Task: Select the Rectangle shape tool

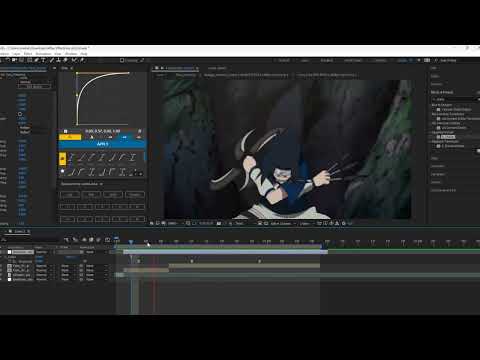Action: (29, 60)
